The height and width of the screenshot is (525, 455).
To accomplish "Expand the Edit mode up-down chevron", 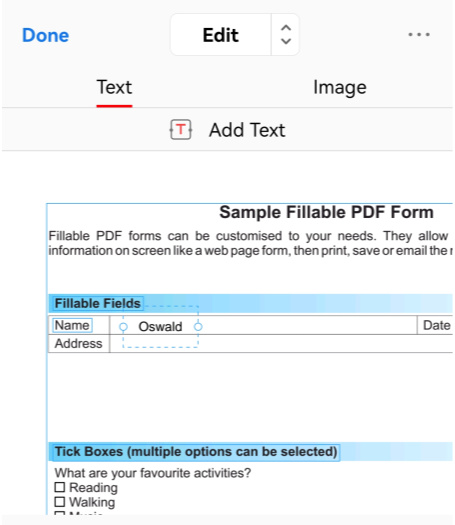I will point(286,34).
